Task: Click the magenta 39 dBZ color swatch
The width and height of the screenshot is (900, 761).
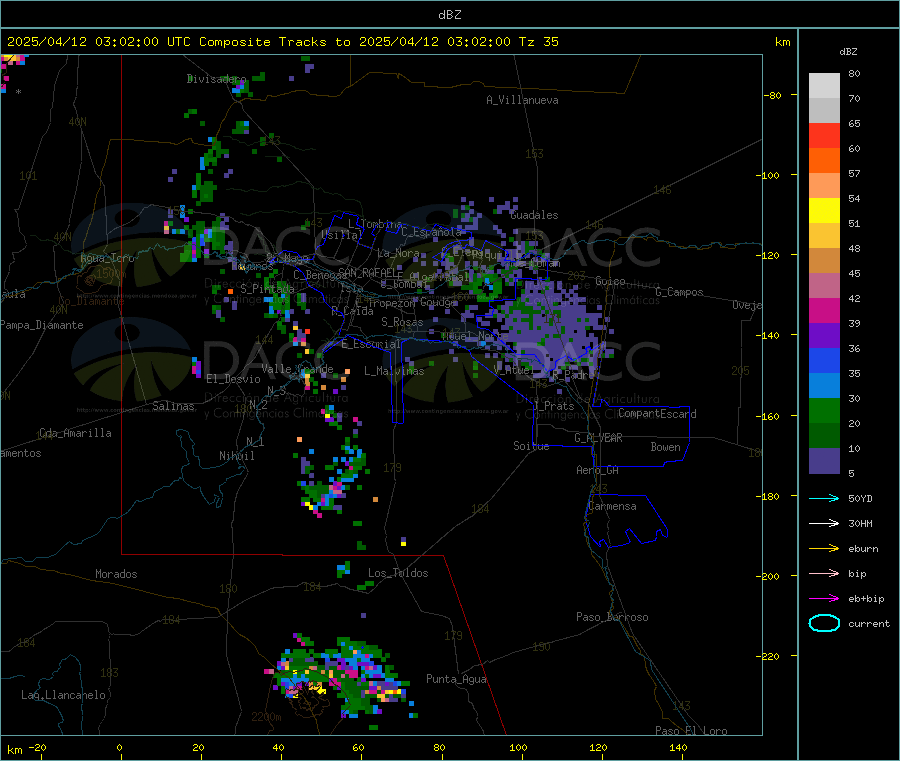Action: 824,310
